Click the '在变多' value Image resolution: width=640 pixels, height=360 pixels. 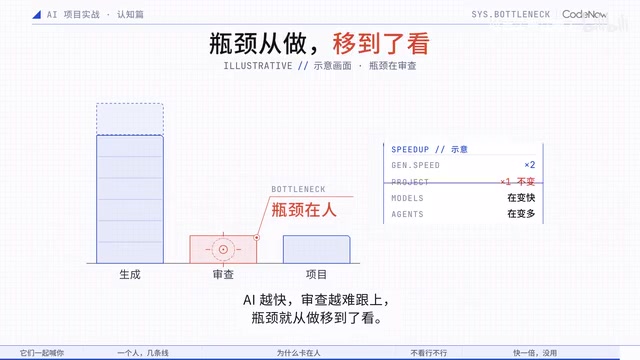(x=521, y=214)
